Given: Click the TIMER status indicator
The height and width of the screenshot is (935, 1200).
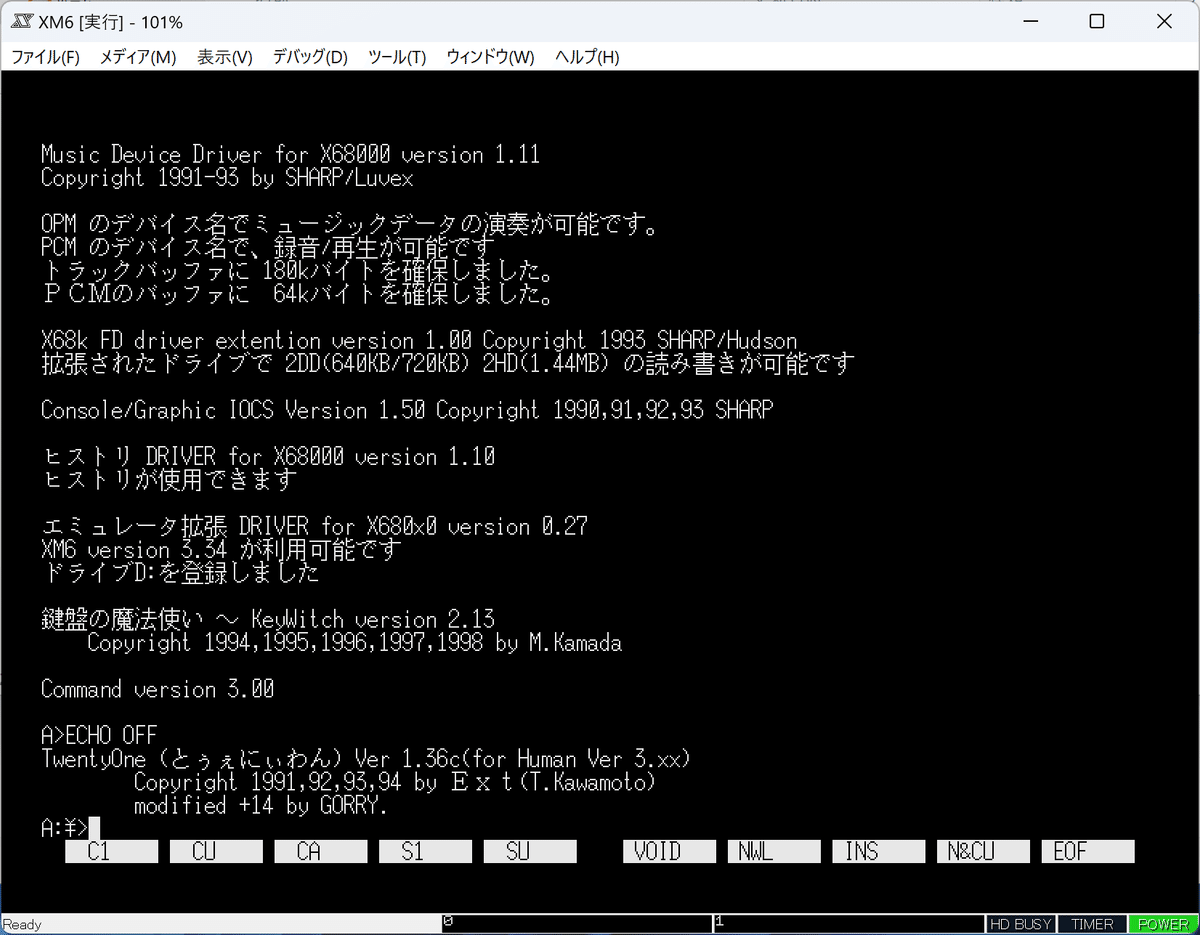Looking at the screenshot, I should pos(1092,925).
